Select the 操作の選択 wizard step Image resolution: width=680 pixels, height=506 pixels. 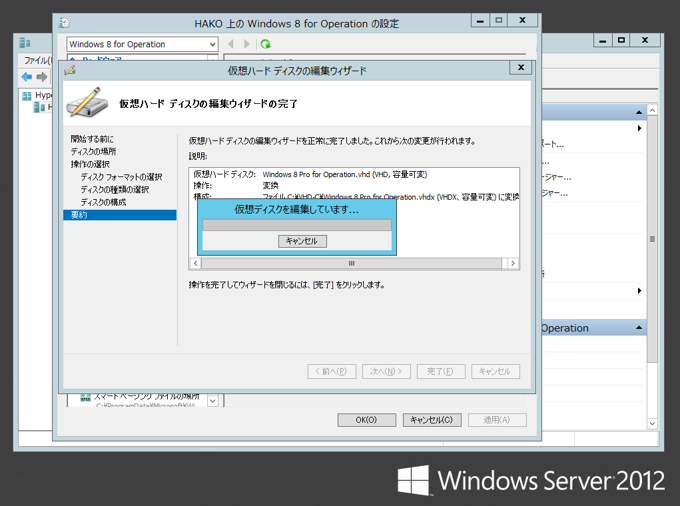coord(90,164)
